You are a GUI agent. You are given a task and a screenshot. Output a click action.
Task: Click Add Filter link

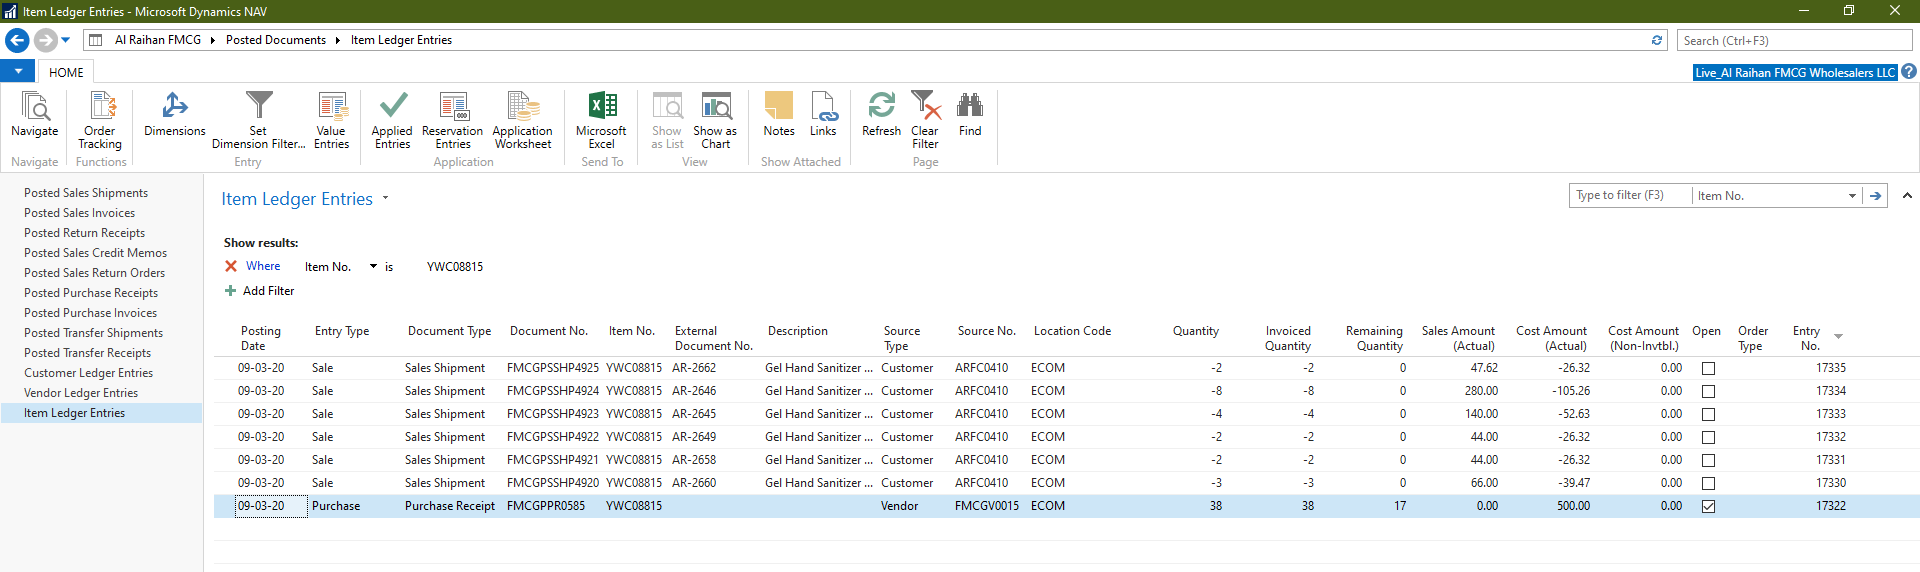click(x=268, y=291)
